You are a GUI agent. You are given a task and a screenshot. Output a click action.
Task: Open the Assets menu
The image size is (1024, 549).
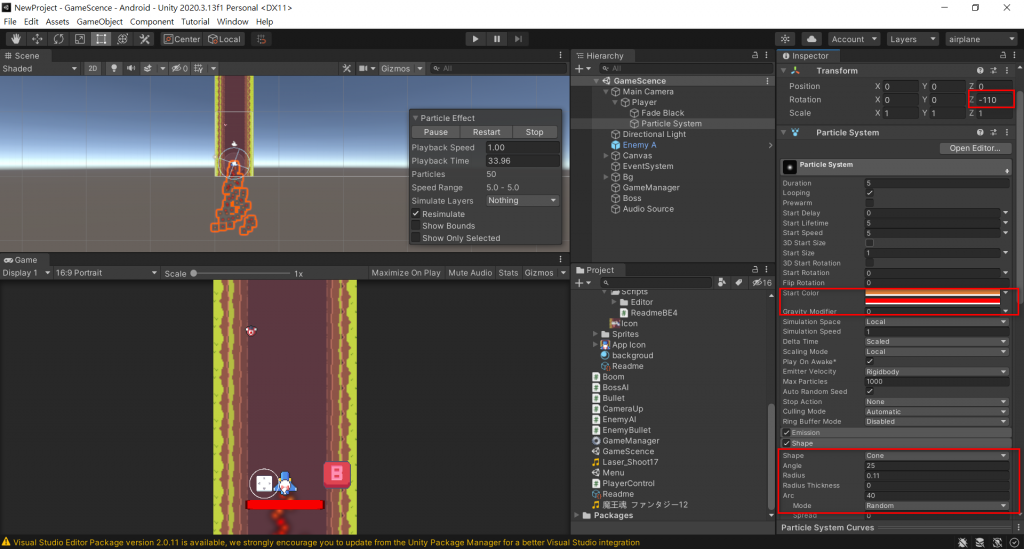(57, 22)
